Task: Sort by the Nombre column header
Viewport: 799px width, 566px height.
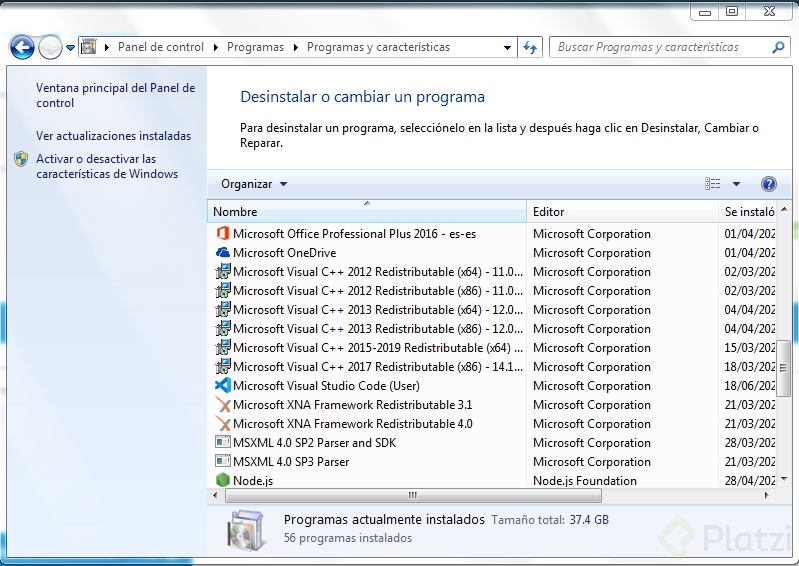Action: (366, 211)
